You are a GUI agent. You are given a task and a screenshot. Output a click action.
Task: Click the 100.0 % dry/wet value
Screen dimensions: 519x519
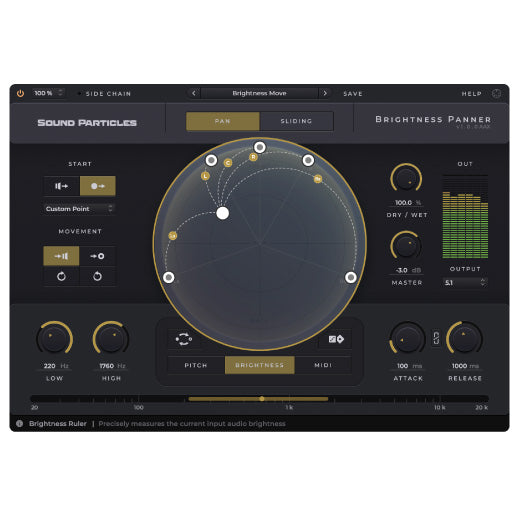tap(407, 203)
